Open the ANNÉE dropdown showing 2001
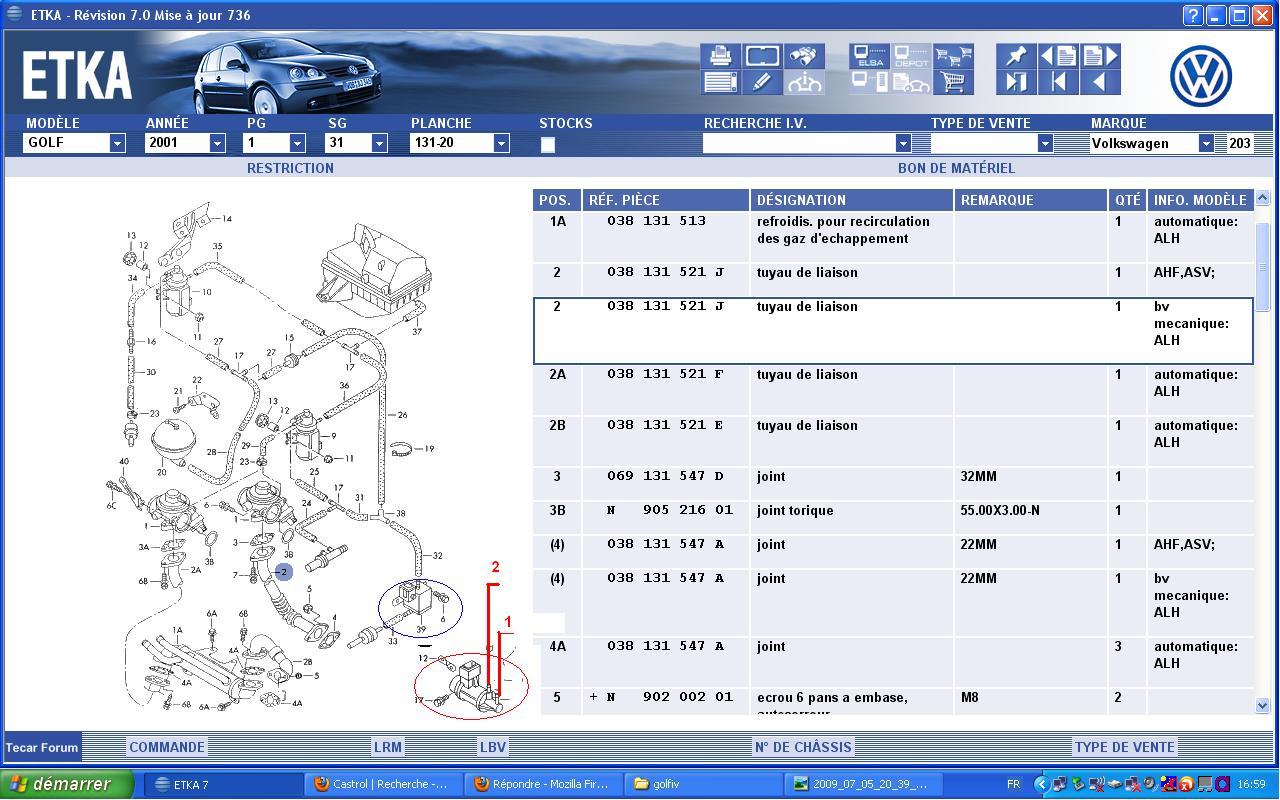1280x800 pixels. 217,143
